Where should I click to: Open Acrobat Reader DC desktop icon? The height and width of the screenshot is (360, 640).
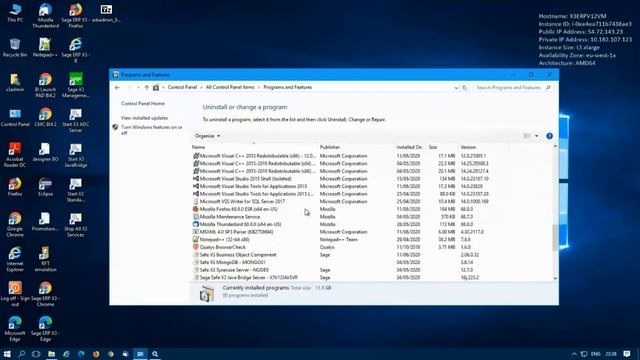tap(15, 155)
